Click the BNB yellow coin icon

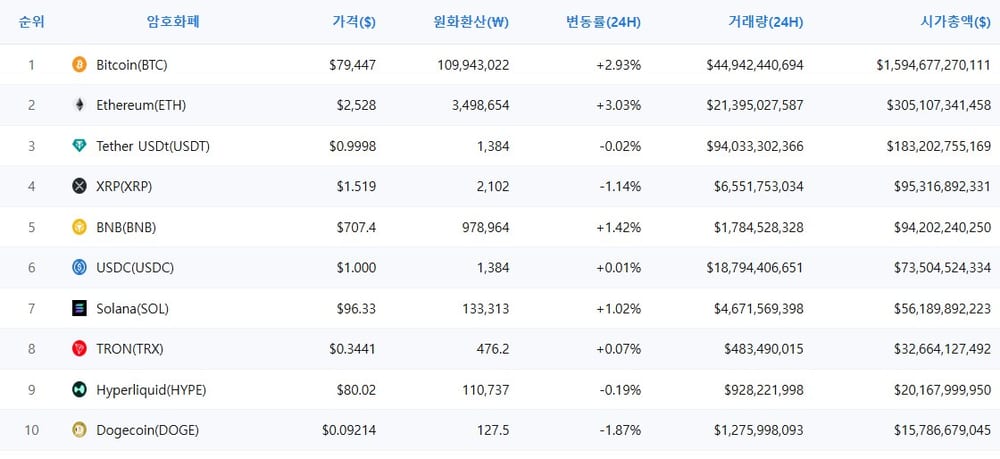(x=79, y=227)
